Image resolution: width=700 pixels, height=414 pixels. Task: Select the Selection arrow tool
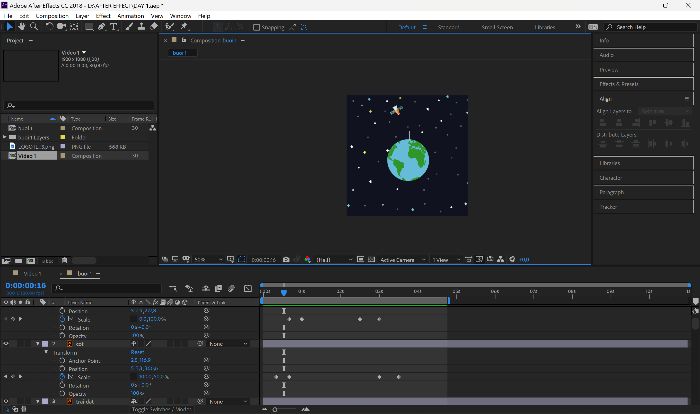(x=9, y=27)
